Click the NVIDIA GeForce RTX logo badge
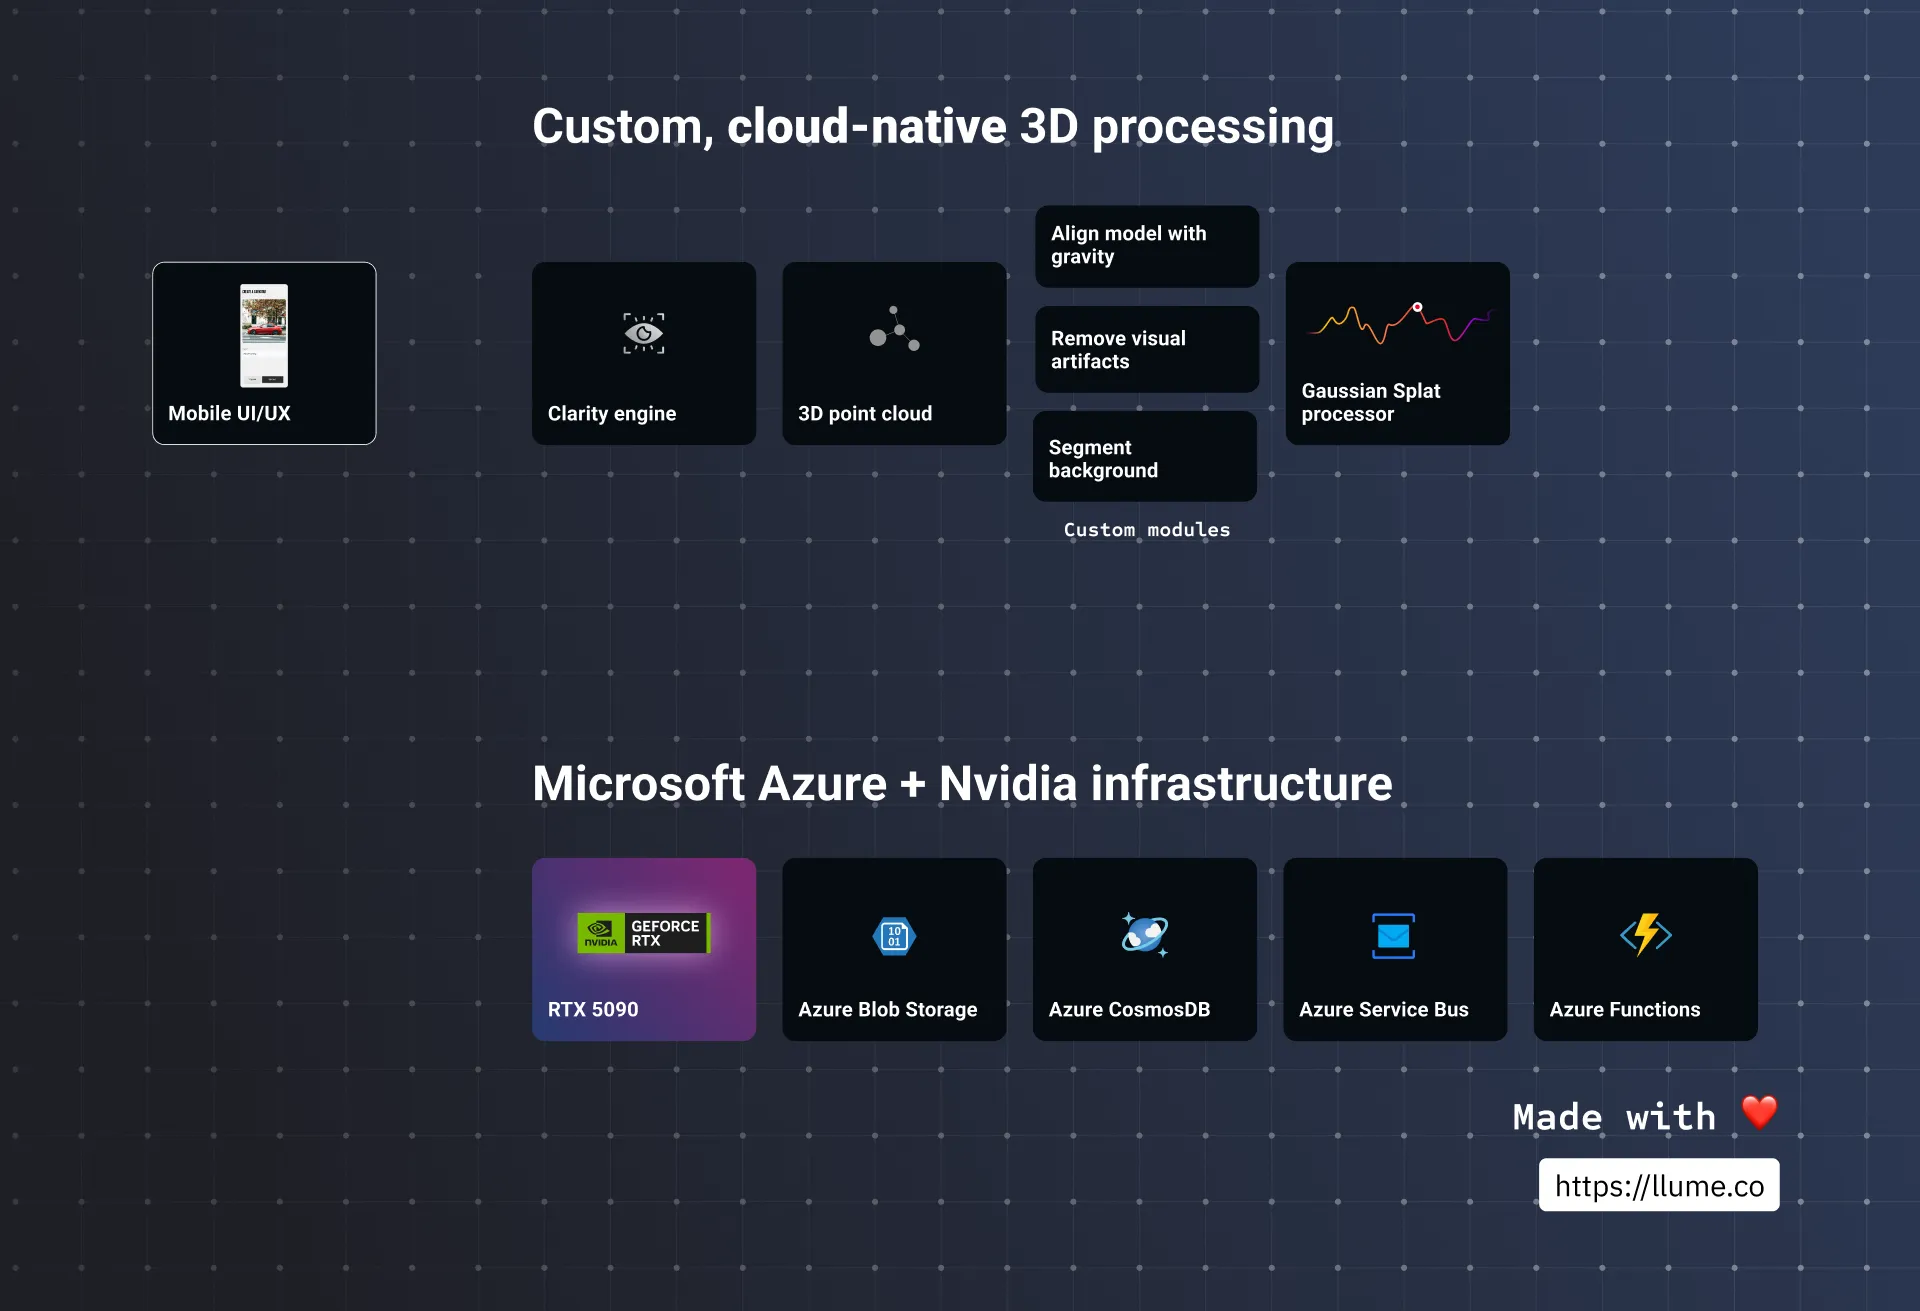Screen dimensions: 1920x1311 pyautogui.click(x=643, y=932)
